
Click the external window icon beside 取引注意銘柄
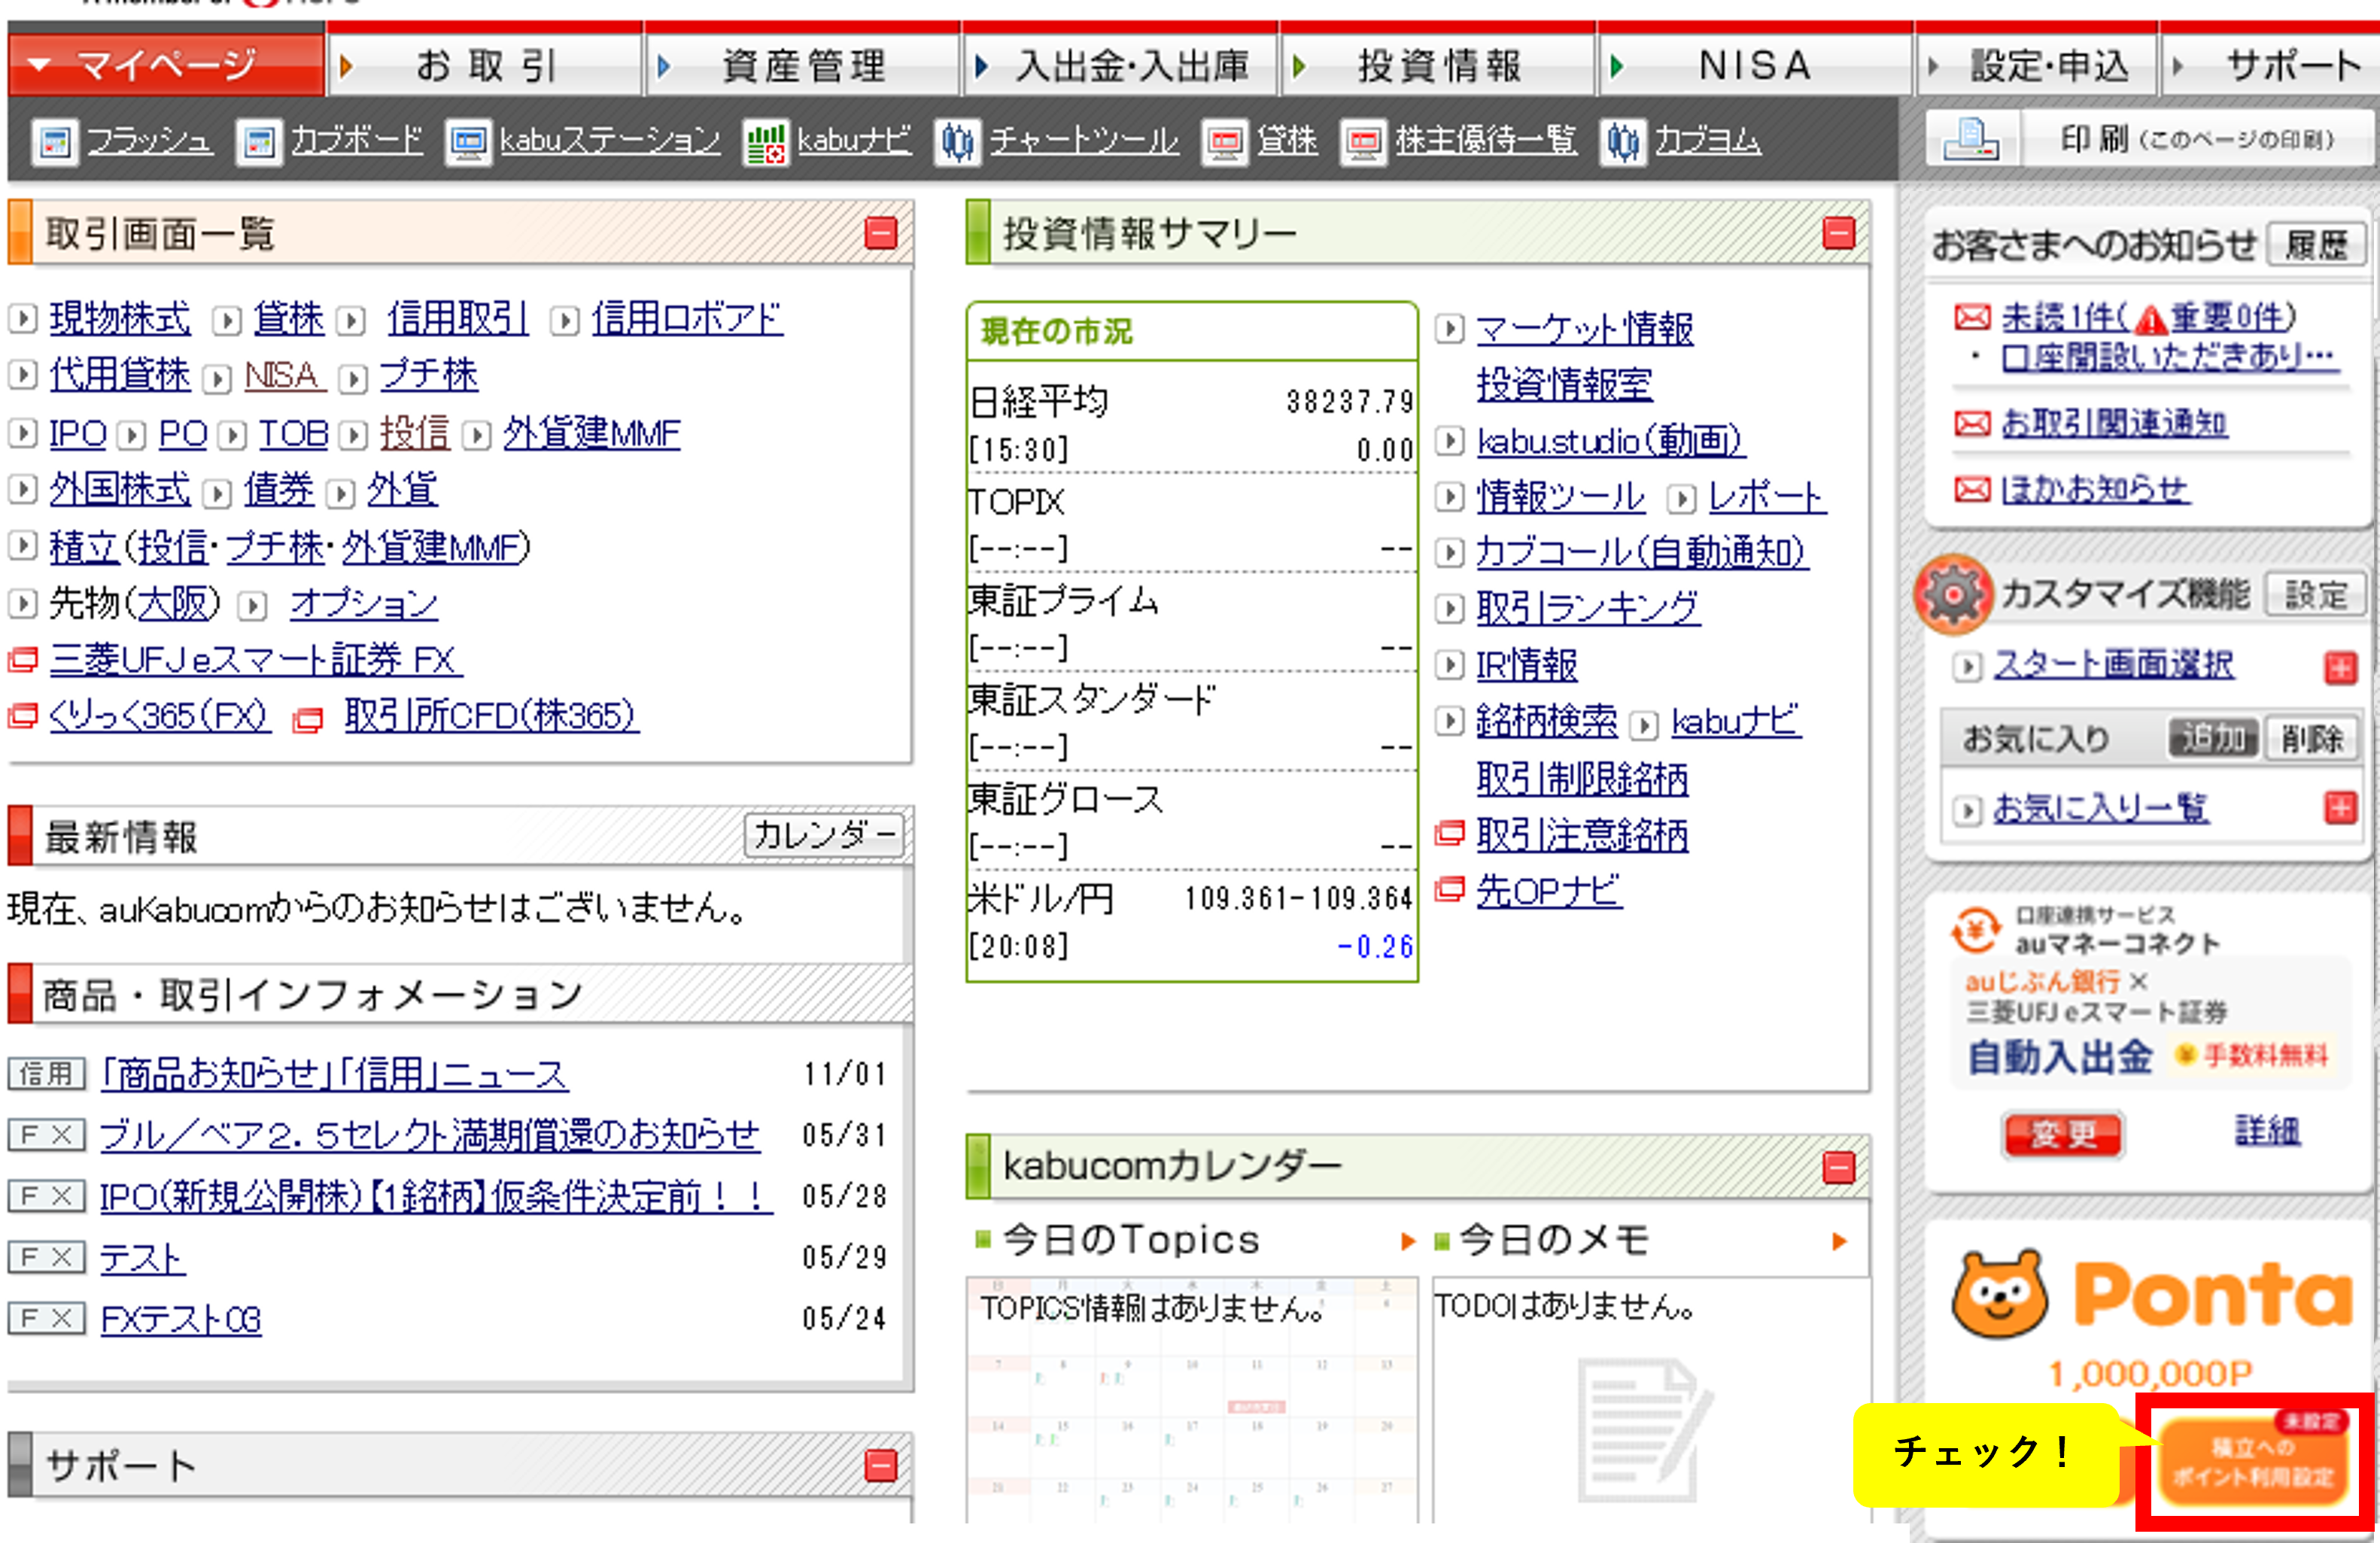1450,833
